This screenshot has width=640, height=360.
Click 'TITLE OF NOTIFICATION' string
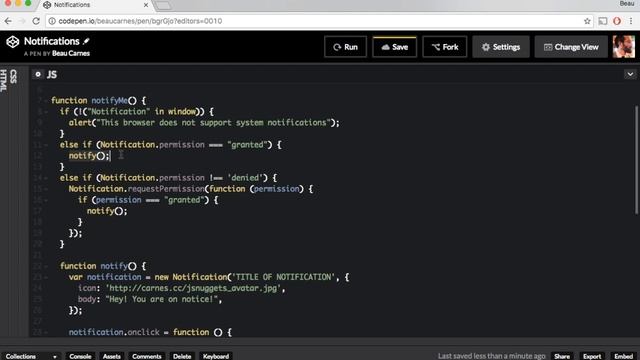[x=283, y=277]
